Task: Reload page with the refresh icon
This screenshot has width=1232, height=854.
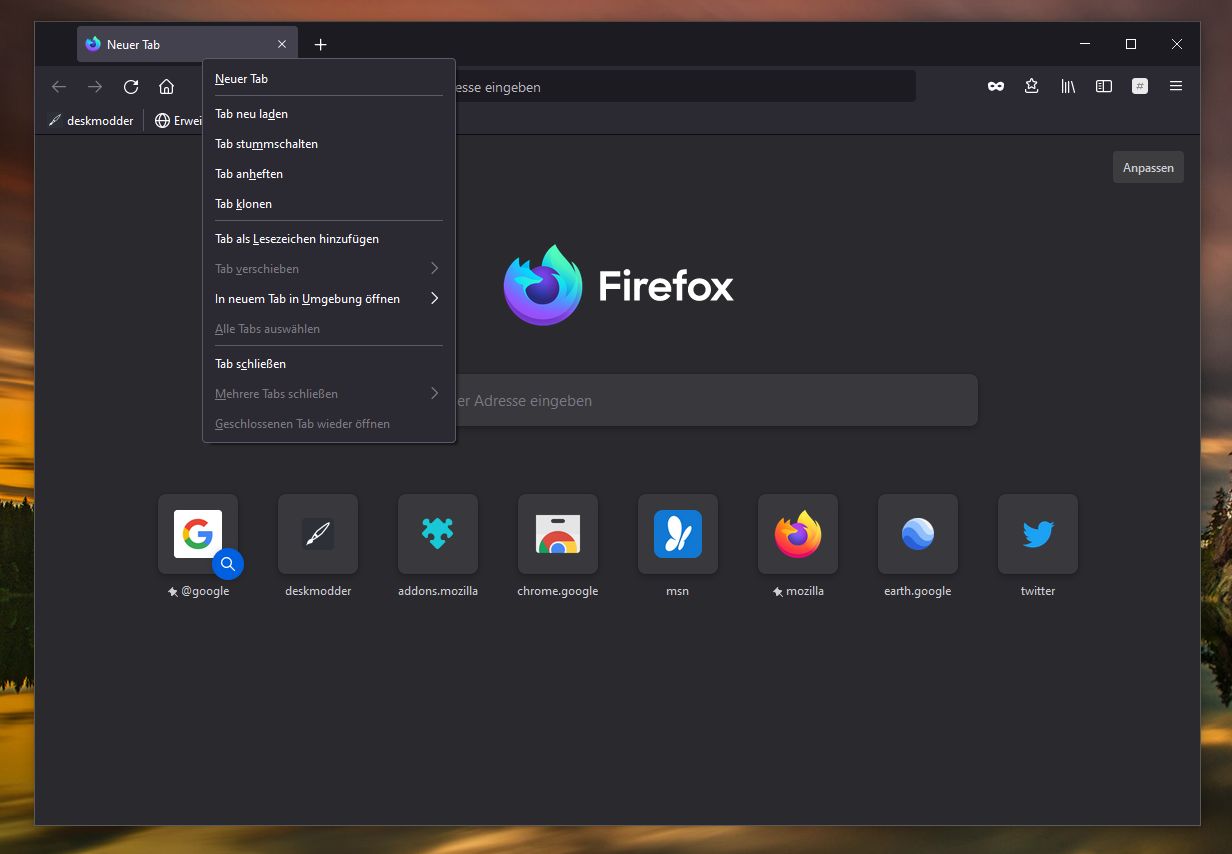Action: (131, 87)
